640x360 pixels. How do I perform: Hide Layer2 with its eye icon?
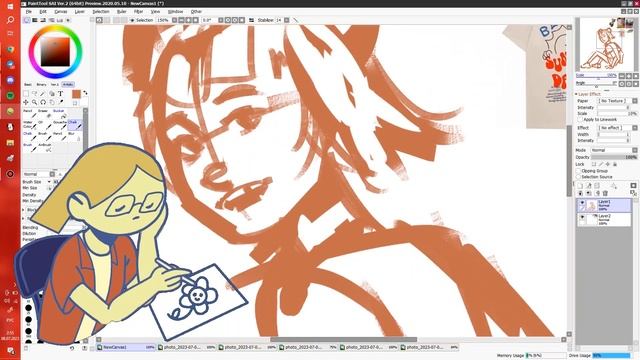pyautogui.click(x=582, y=217)
